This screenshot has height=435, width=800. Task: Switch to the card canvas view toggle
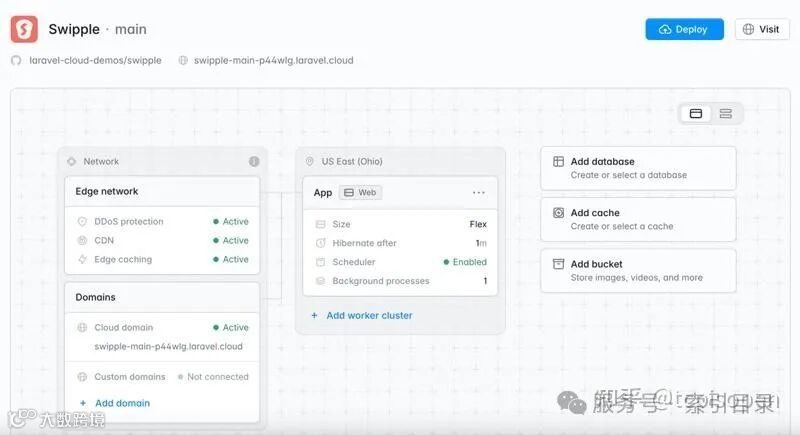[x=696, y=113]
